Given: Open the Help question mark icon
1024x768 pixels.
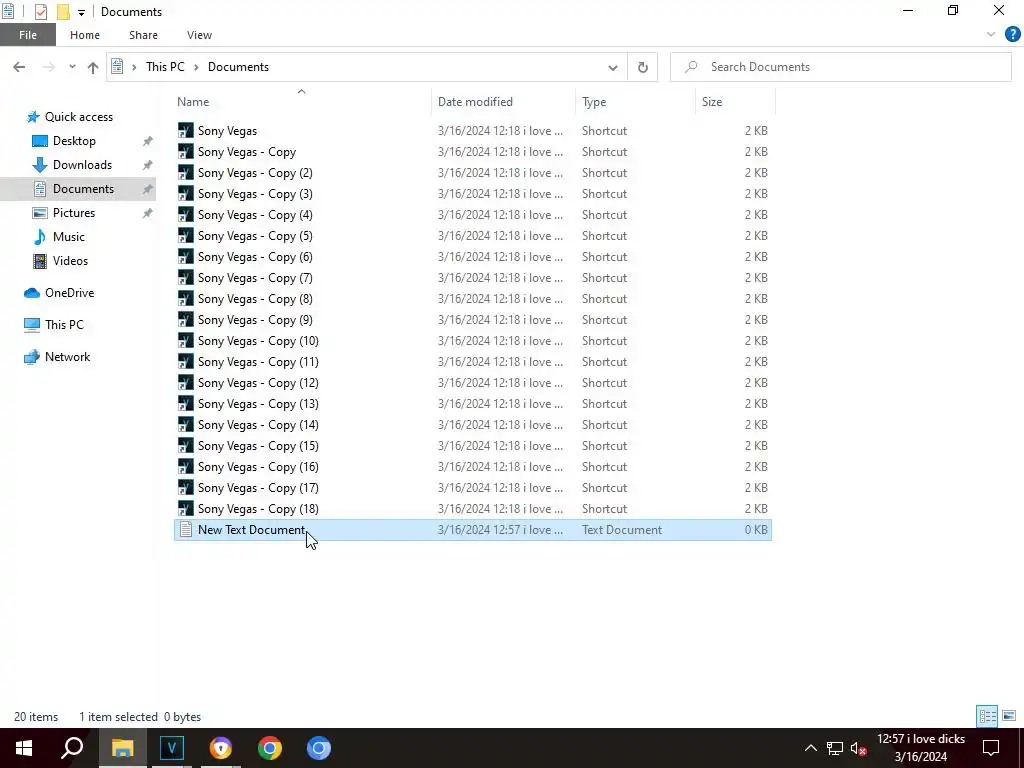Looking at the screenshot, I should 1012,34.
